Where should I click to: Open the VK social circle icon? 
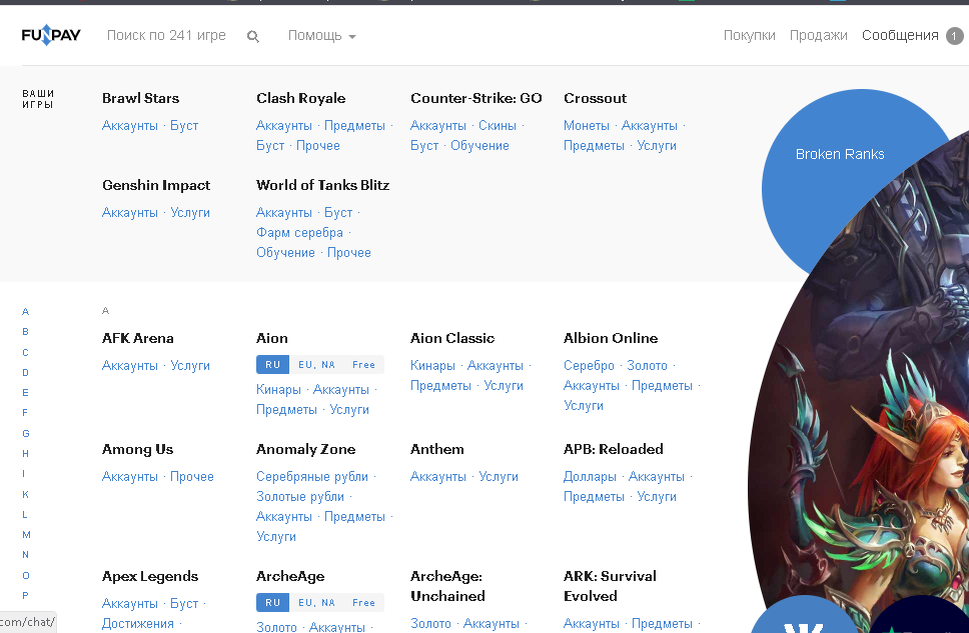(803, 623)
